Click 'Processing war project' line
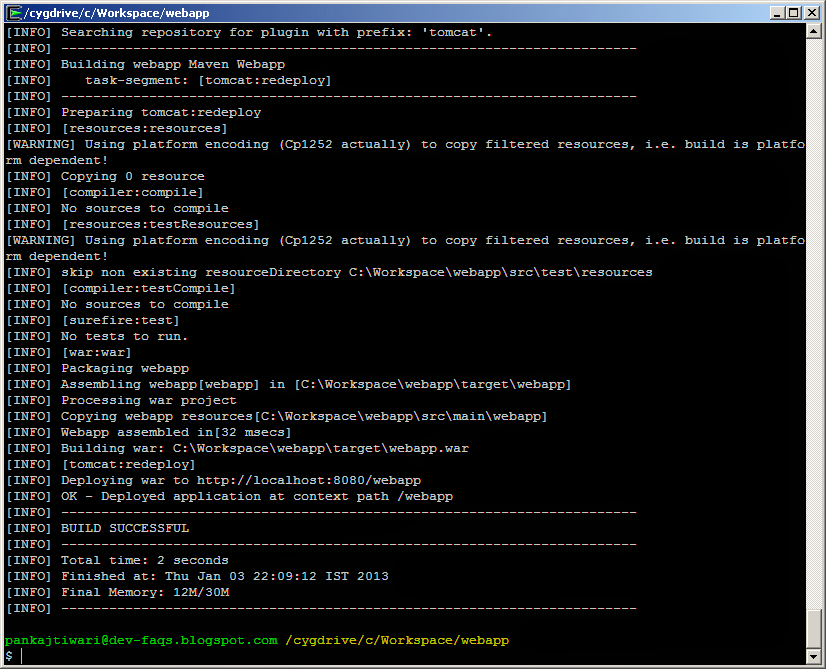This screenshot has width=826, height=669. click(x=121, y=400)
